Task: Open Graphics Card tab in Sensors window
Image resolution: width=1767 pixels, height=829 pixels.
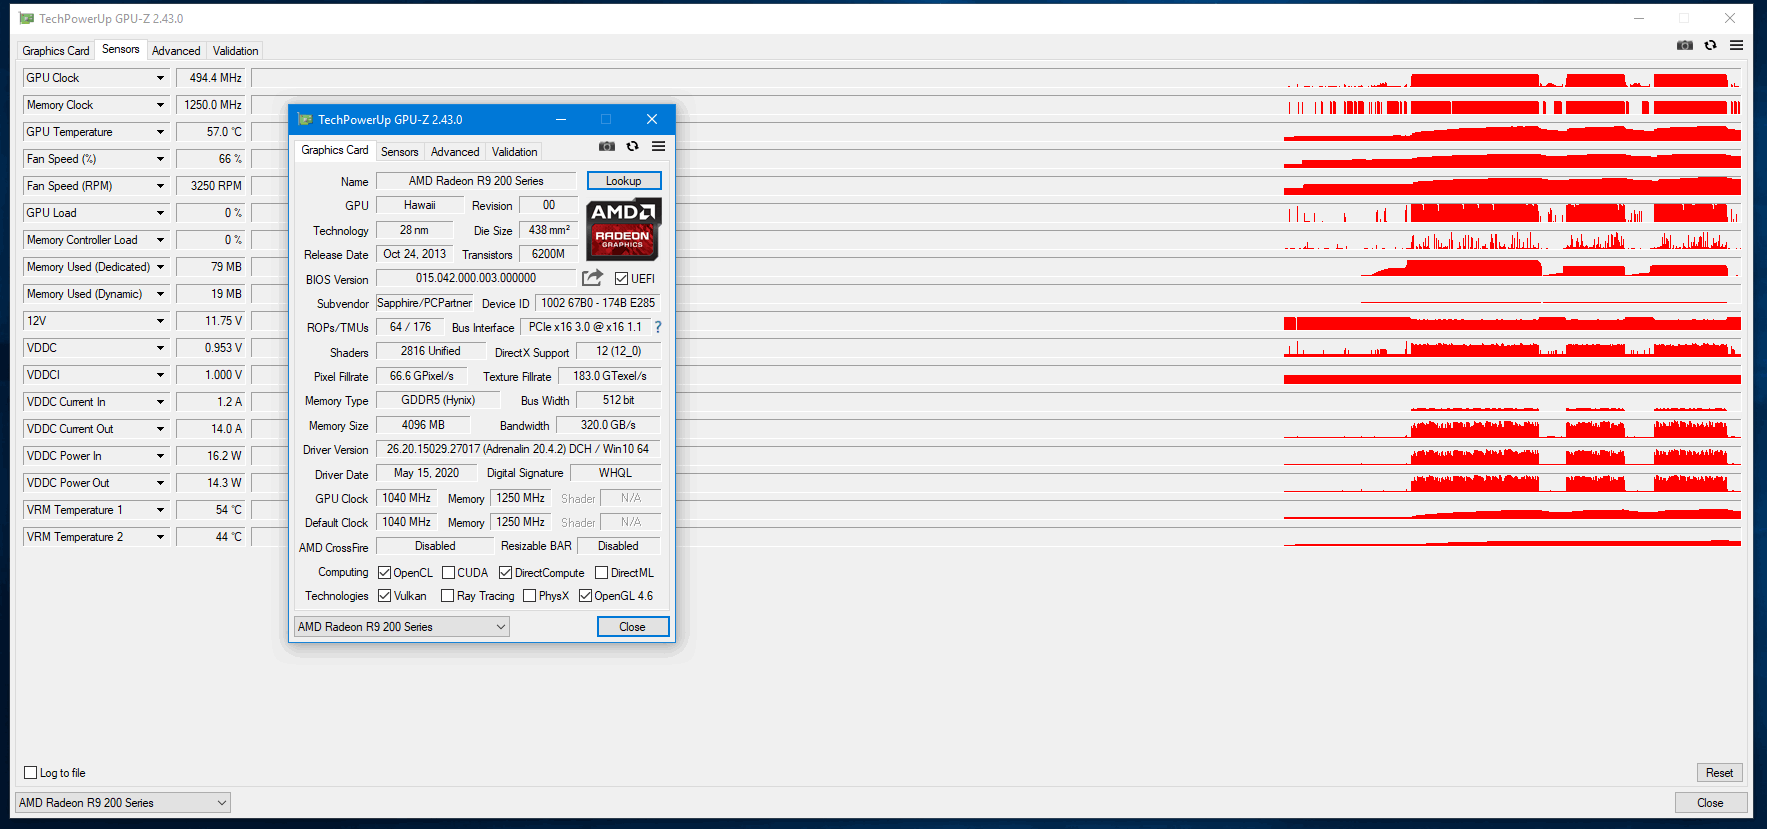Action: click(56, 51)
